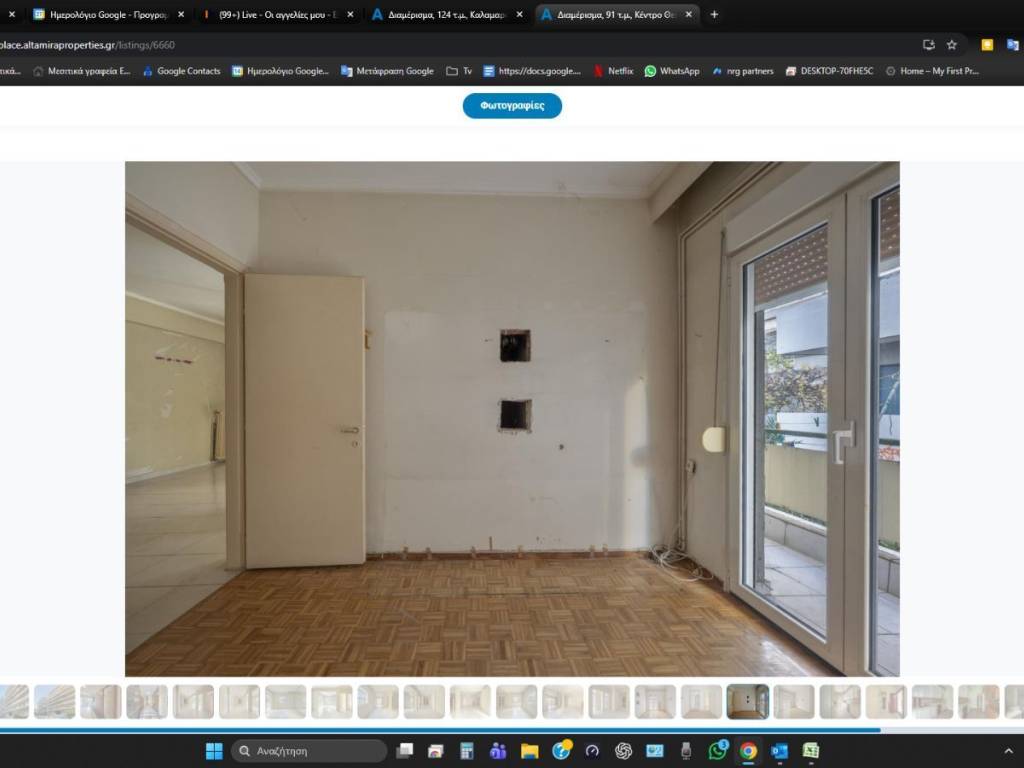The height and width of the screenshot is (768, 1024).
Task: Click the Φωτογραφίες button
Action: (512, 106)
